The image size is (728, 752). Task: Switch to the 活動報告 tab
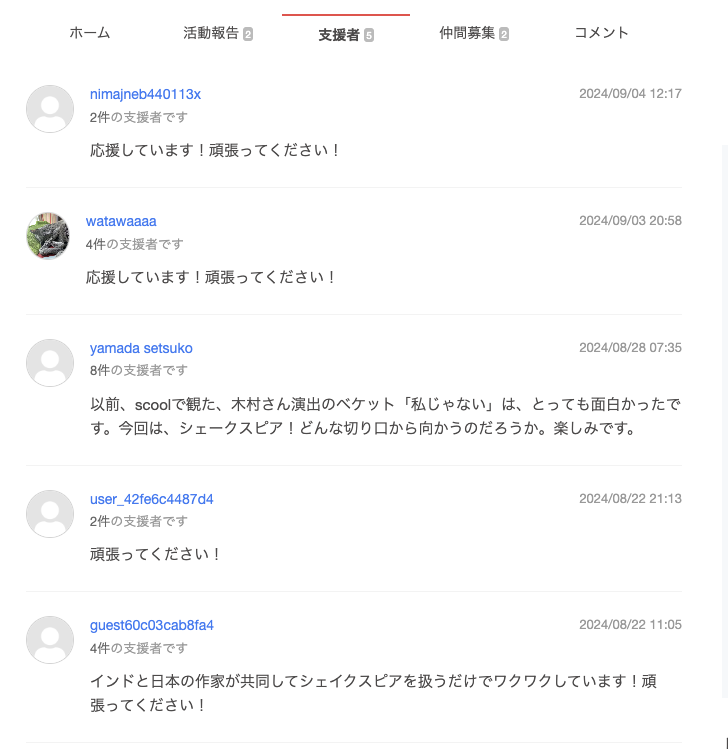point(211,33)
